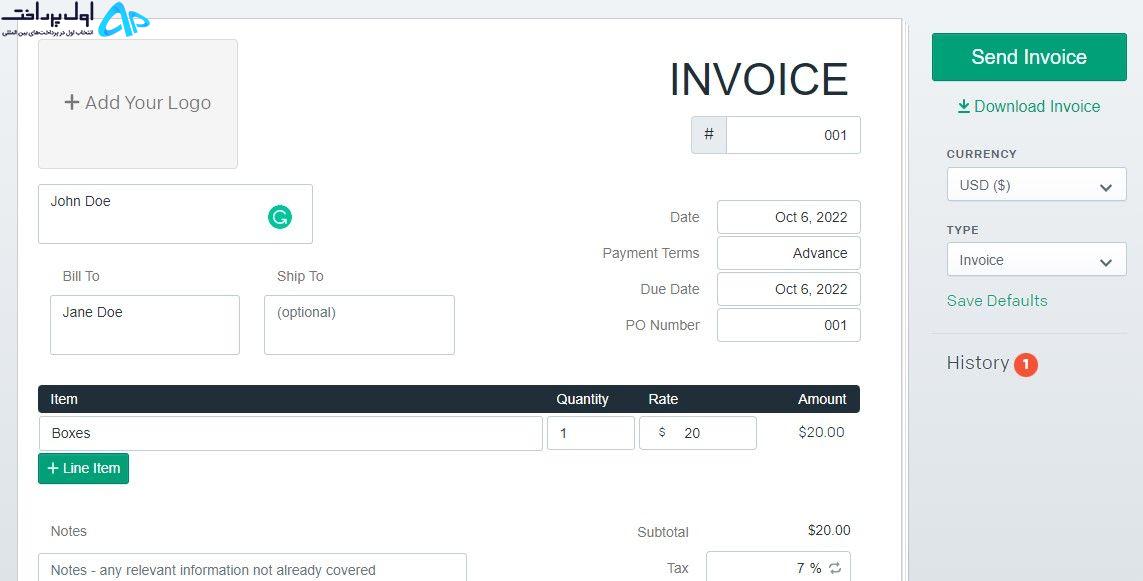Click the PO Number input field
Viewport: 1143px width, 581px height.
click(x=789, y=325)
